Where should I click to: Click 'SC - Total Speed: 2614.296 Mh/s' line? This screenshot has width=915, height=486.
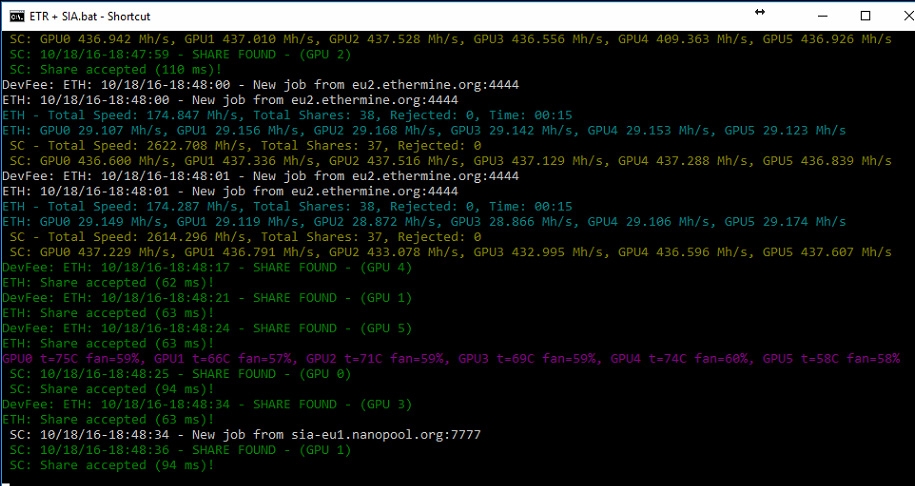click(x=245, y=236)
